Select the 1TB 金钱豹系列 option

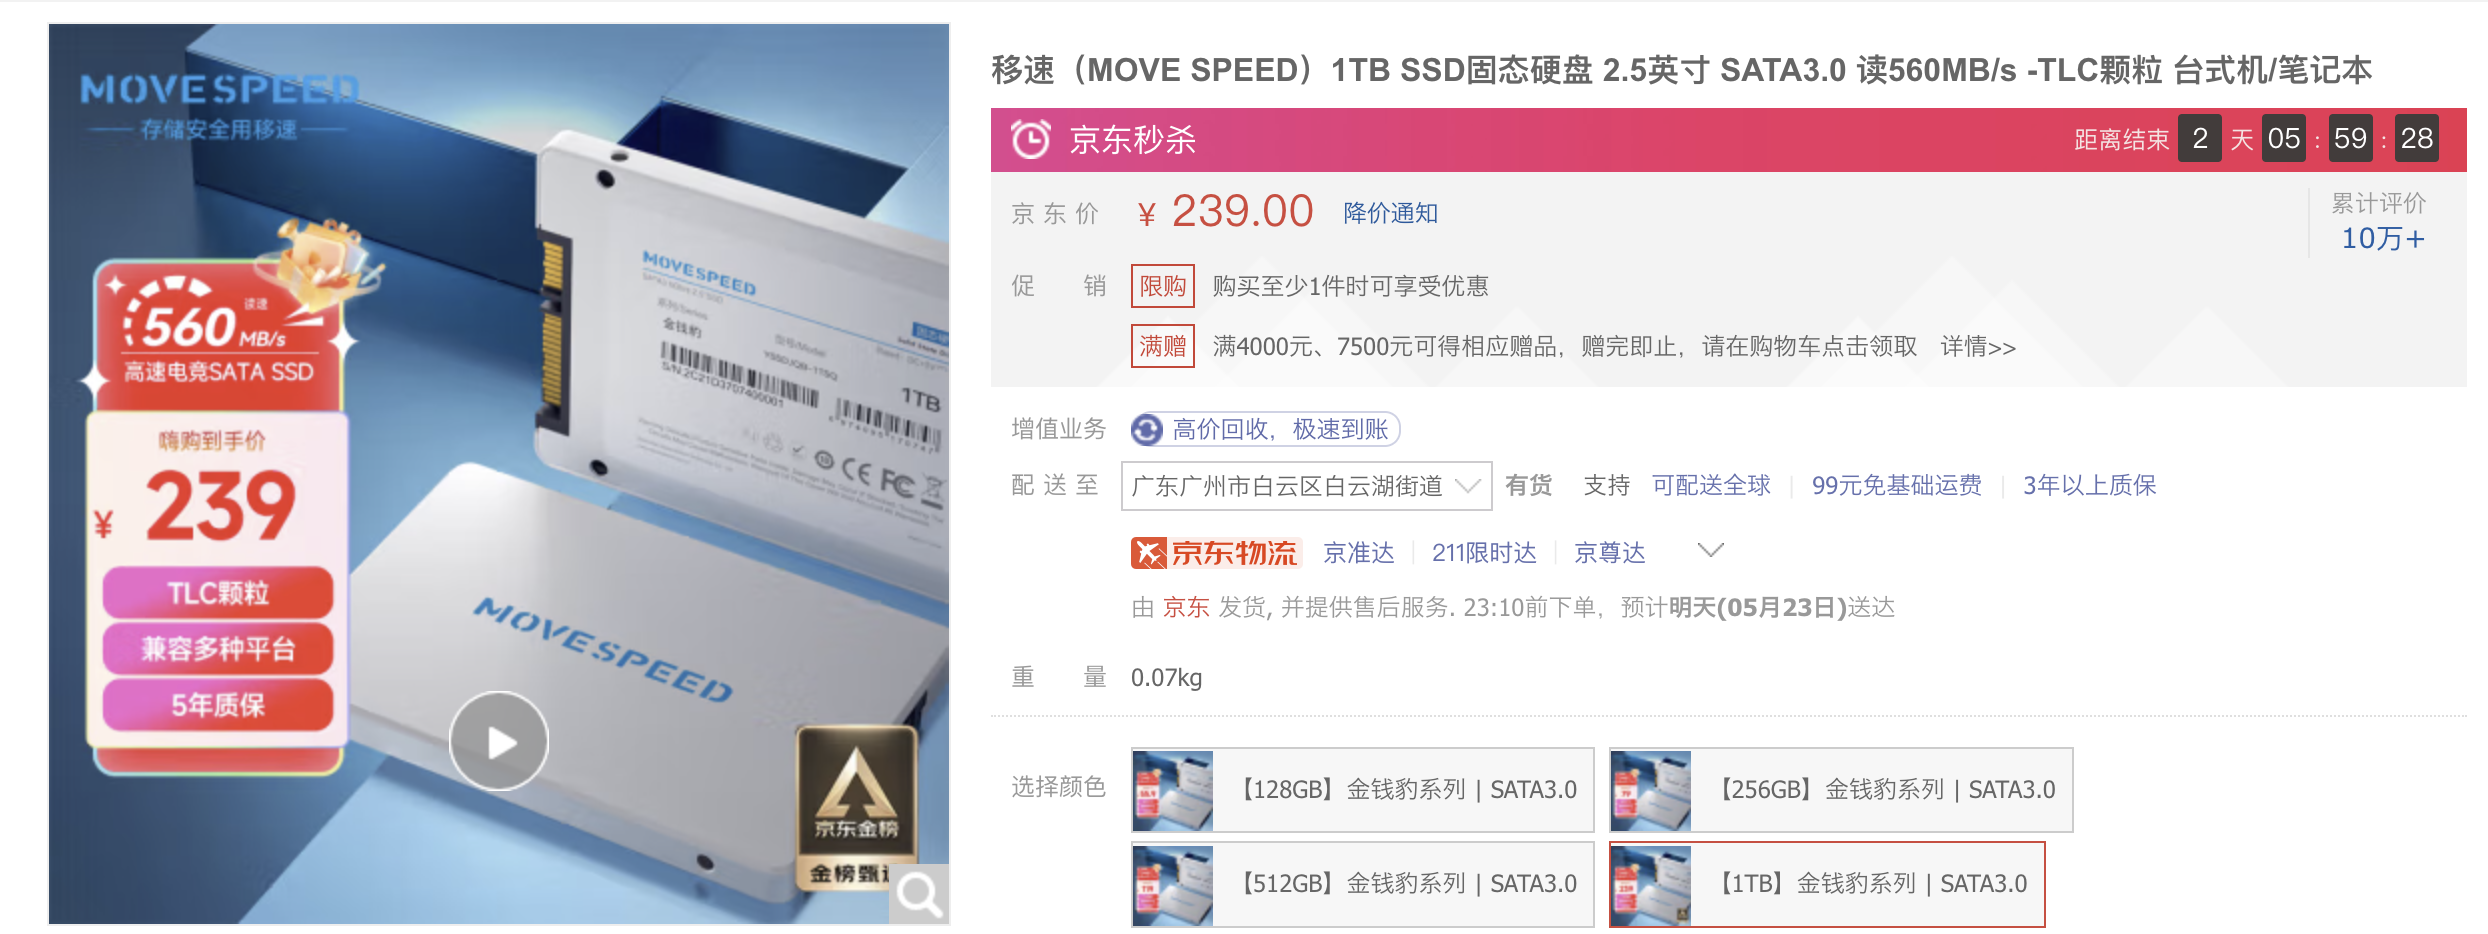(x=1827, y=884)
